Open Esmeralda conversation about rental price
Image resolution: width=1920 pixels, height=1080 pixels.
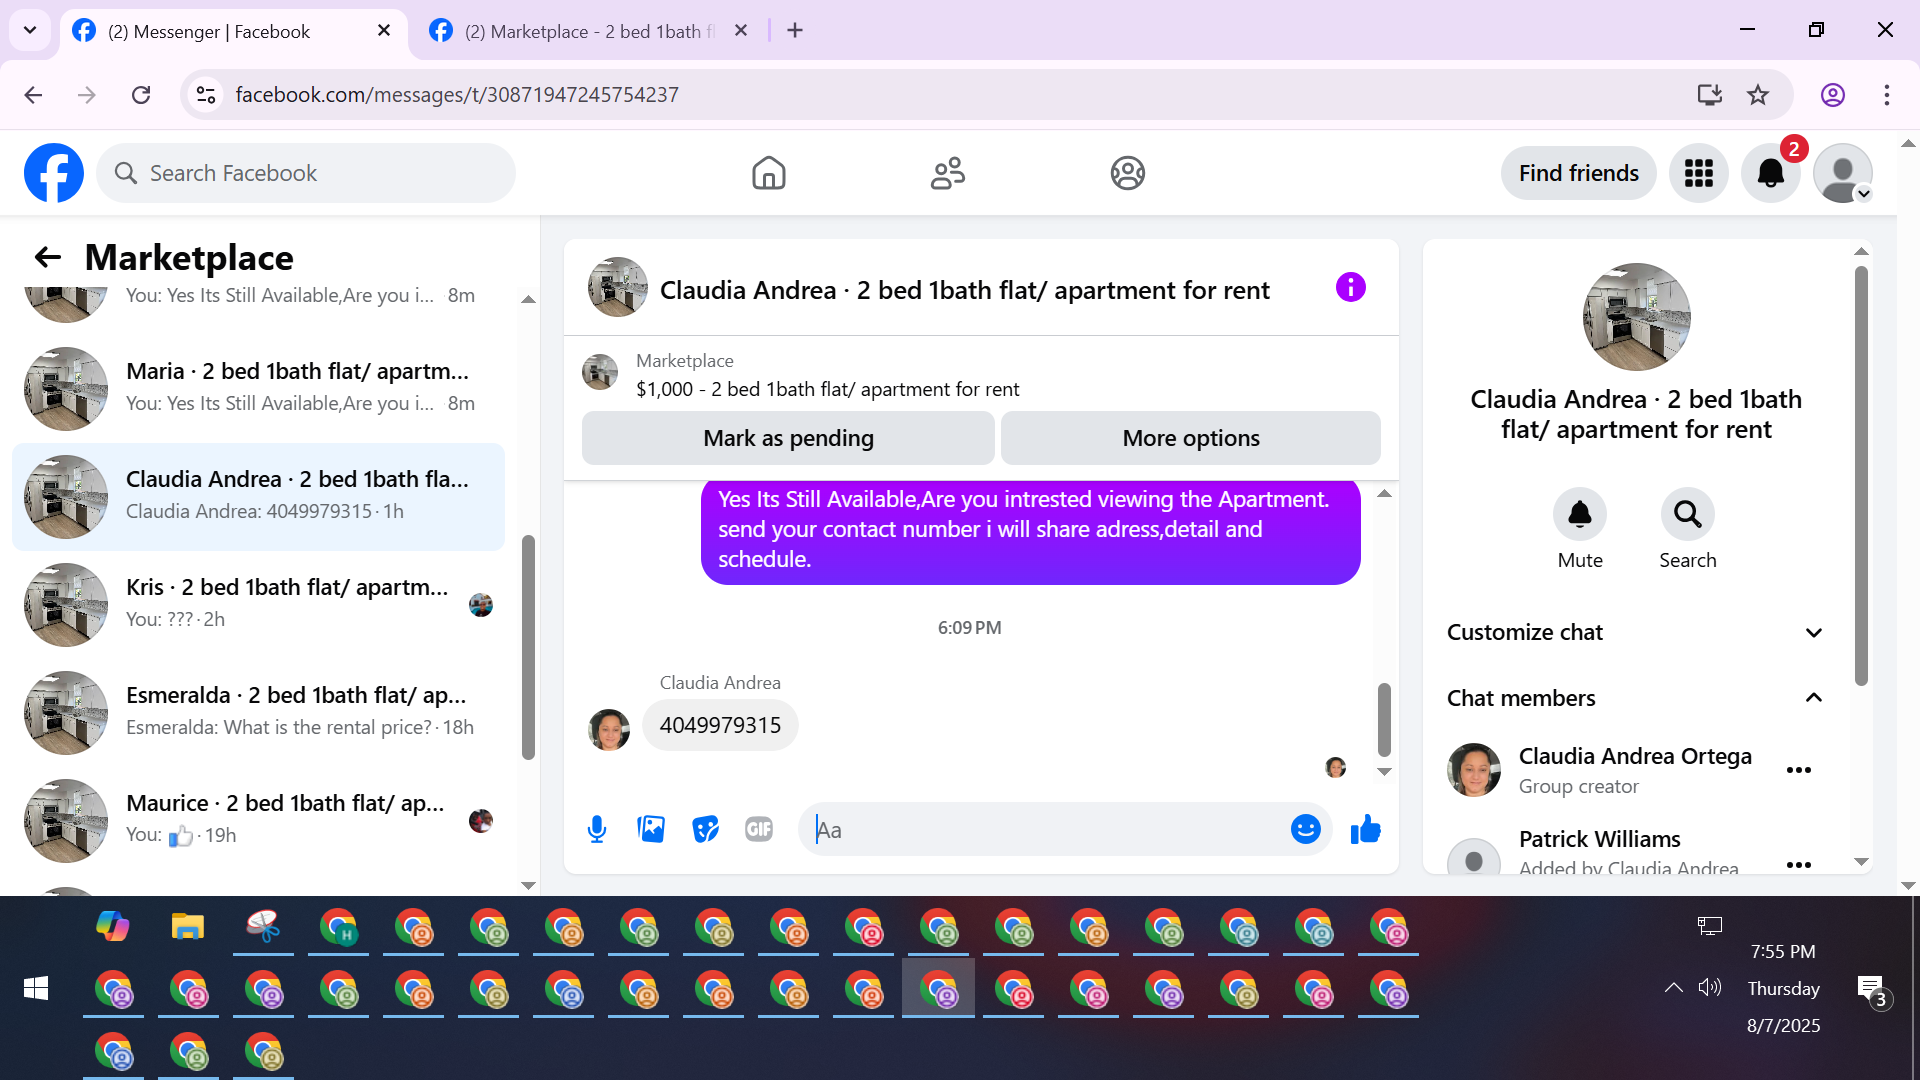click(258, 712)
